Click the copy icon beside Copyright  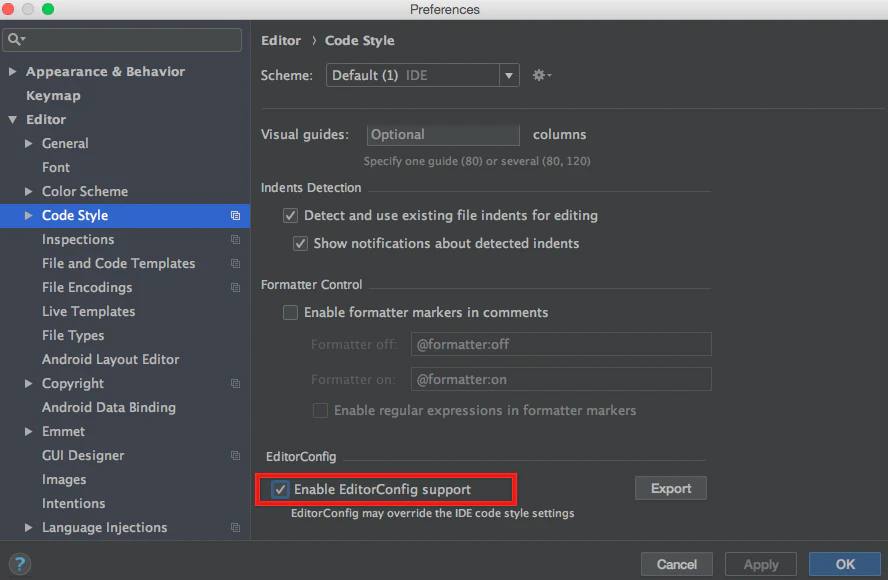(x=235, y=383)
